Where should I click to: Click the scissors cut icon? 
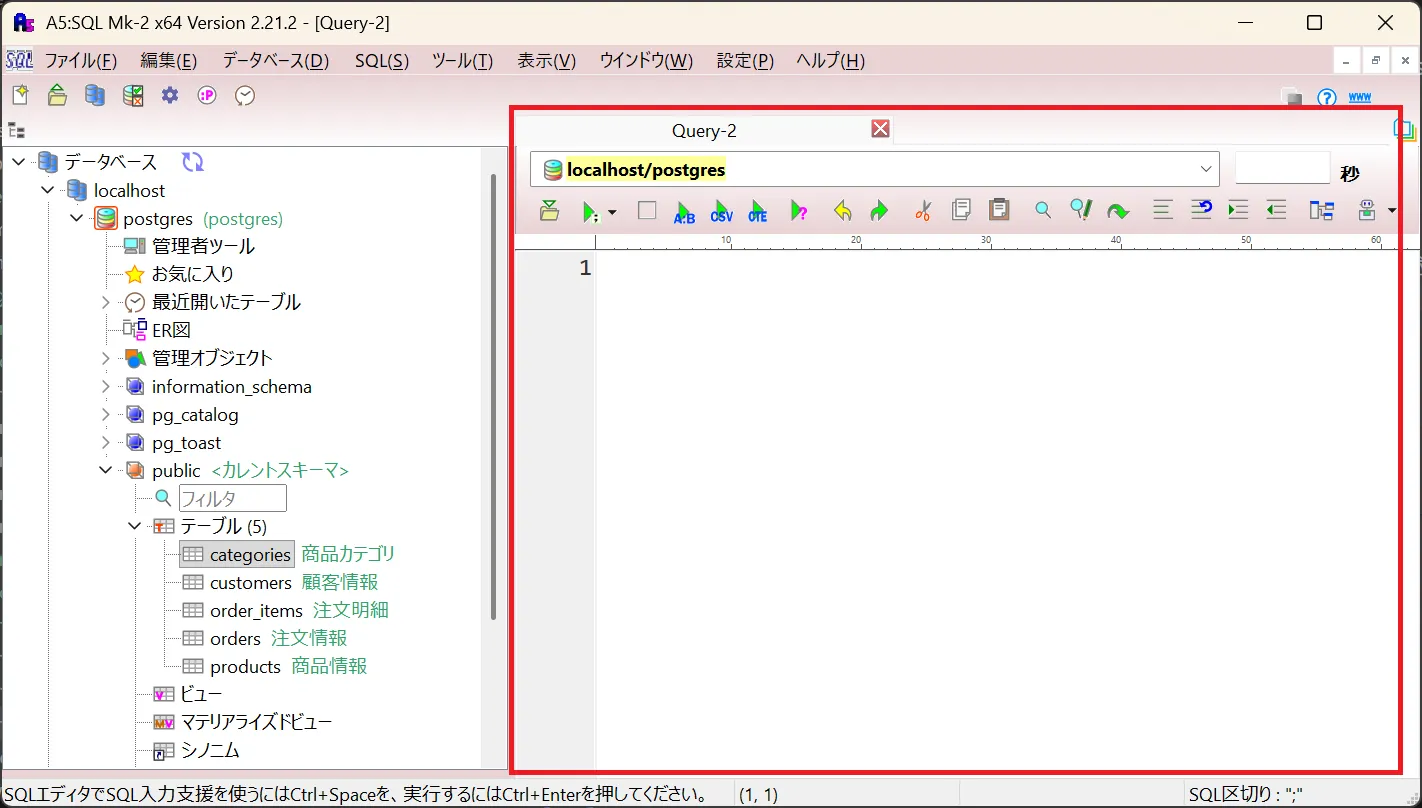pyautogui.click(x=923, y=210)
